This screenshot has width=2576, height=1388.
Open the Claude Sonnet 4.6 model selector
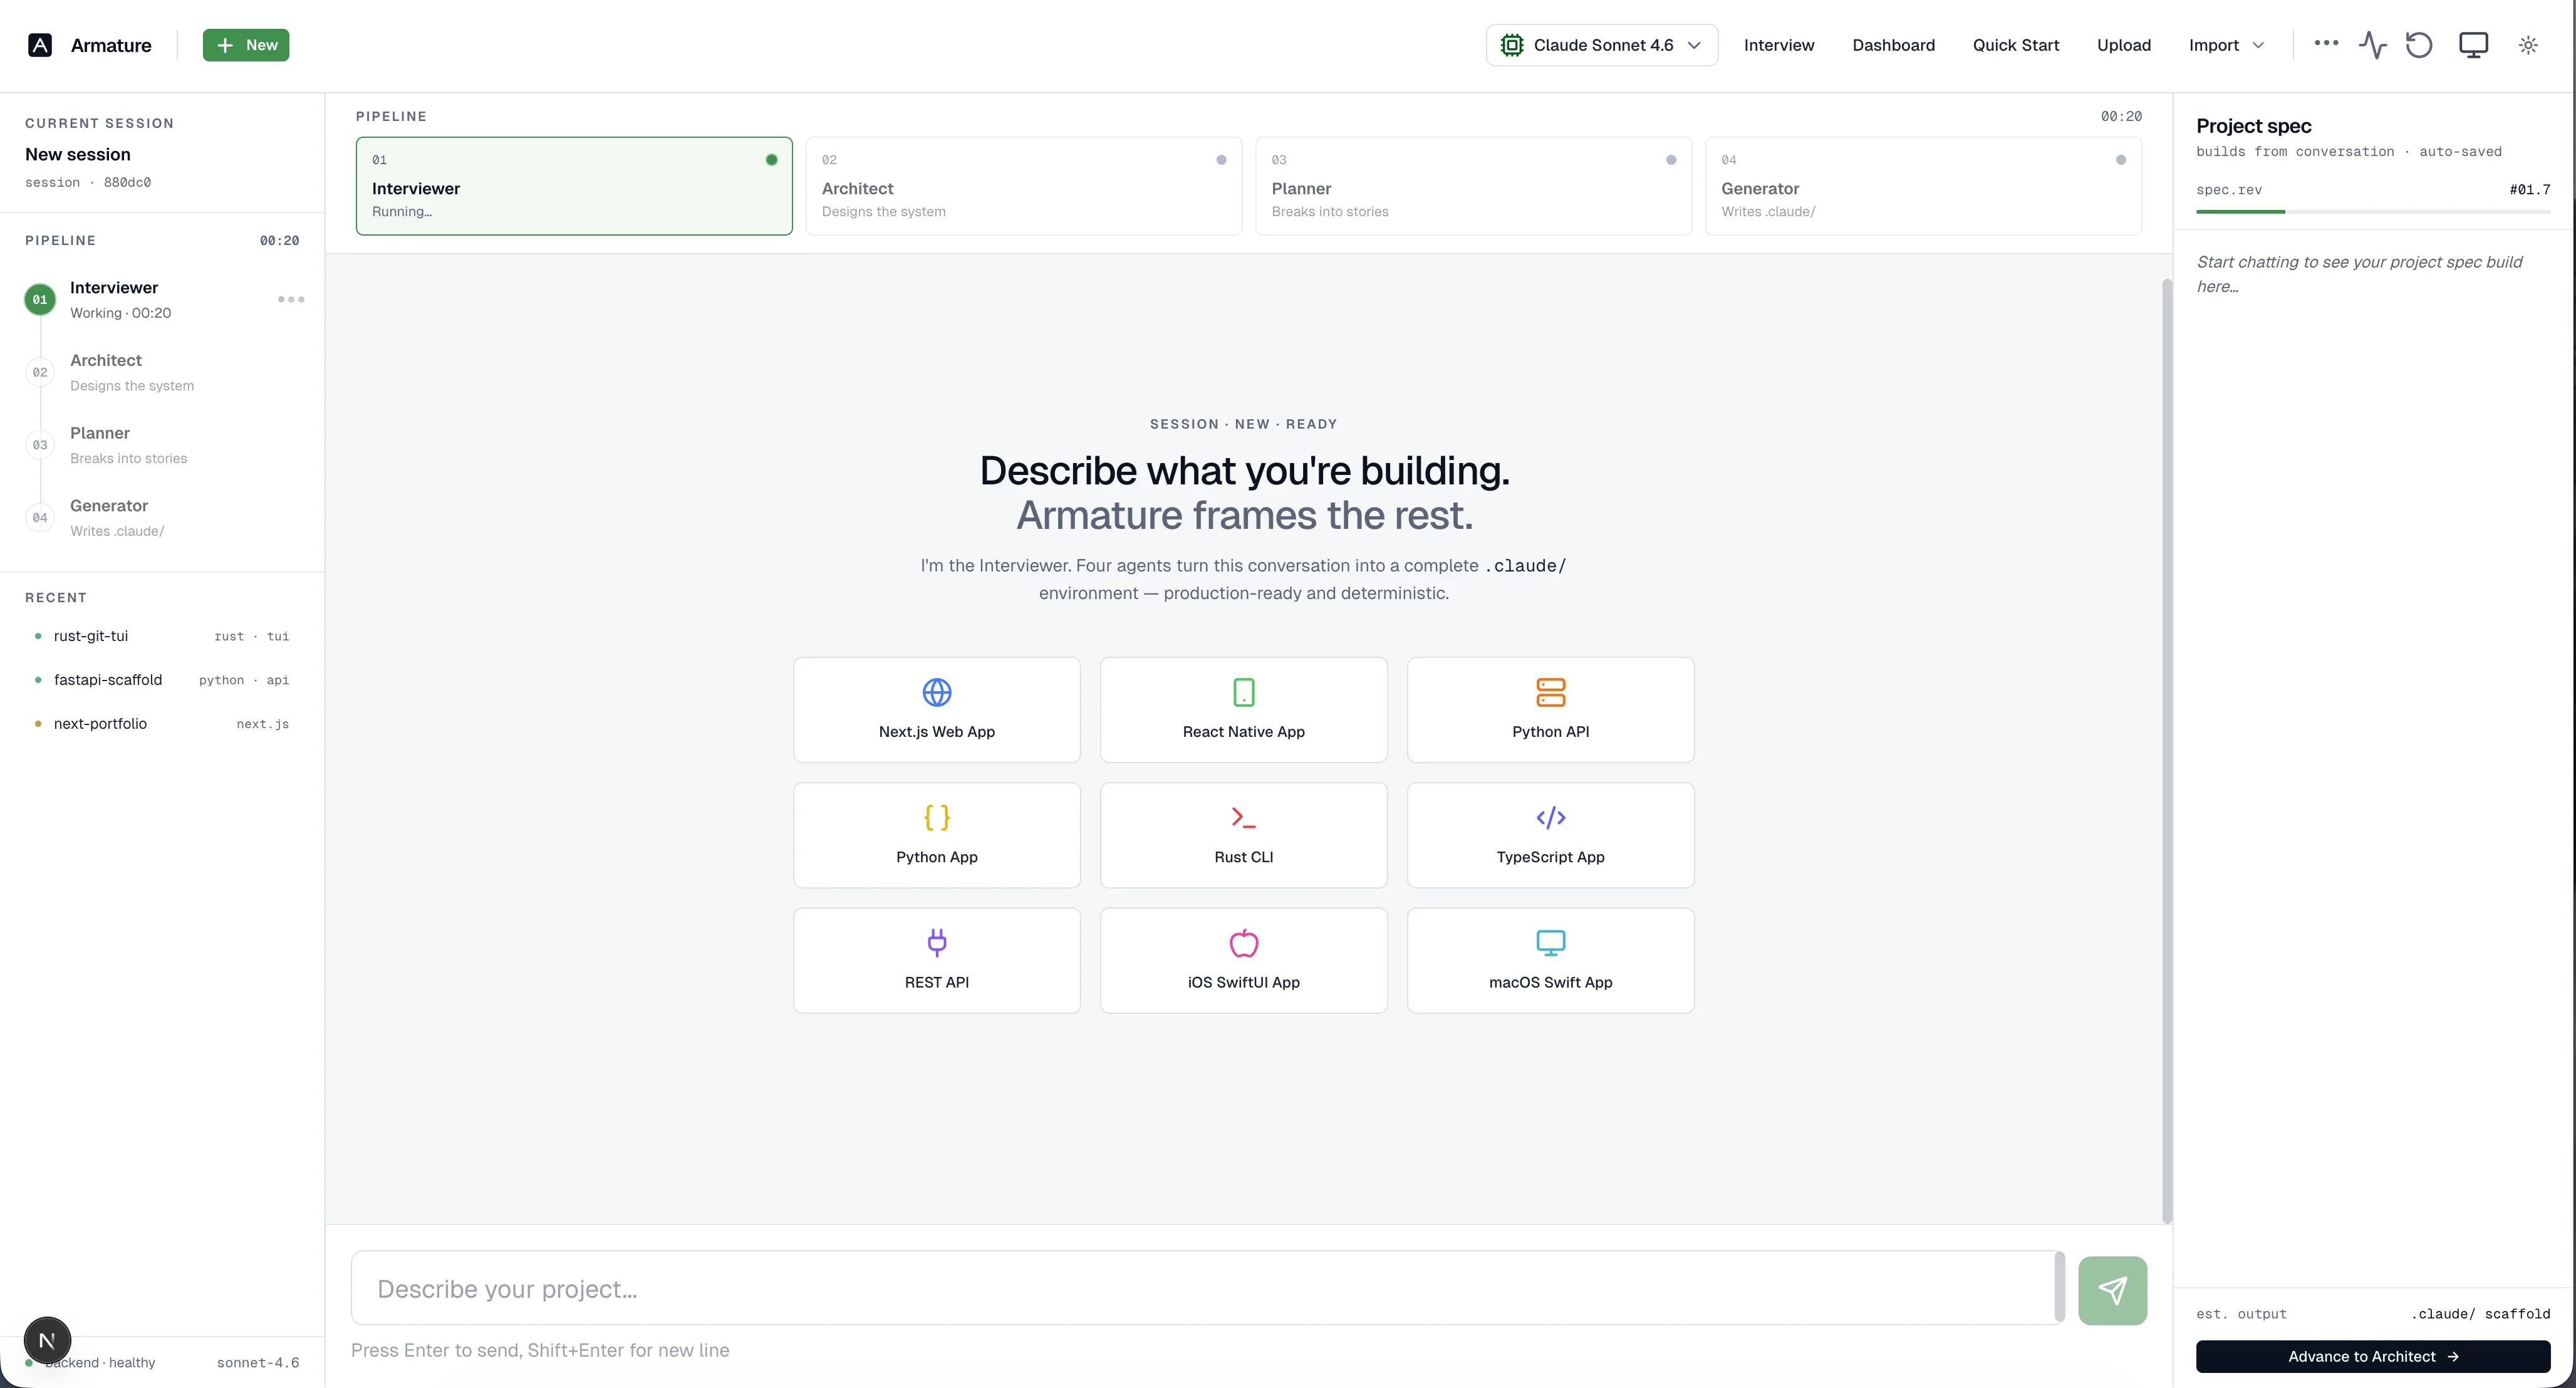point(1600,45)
